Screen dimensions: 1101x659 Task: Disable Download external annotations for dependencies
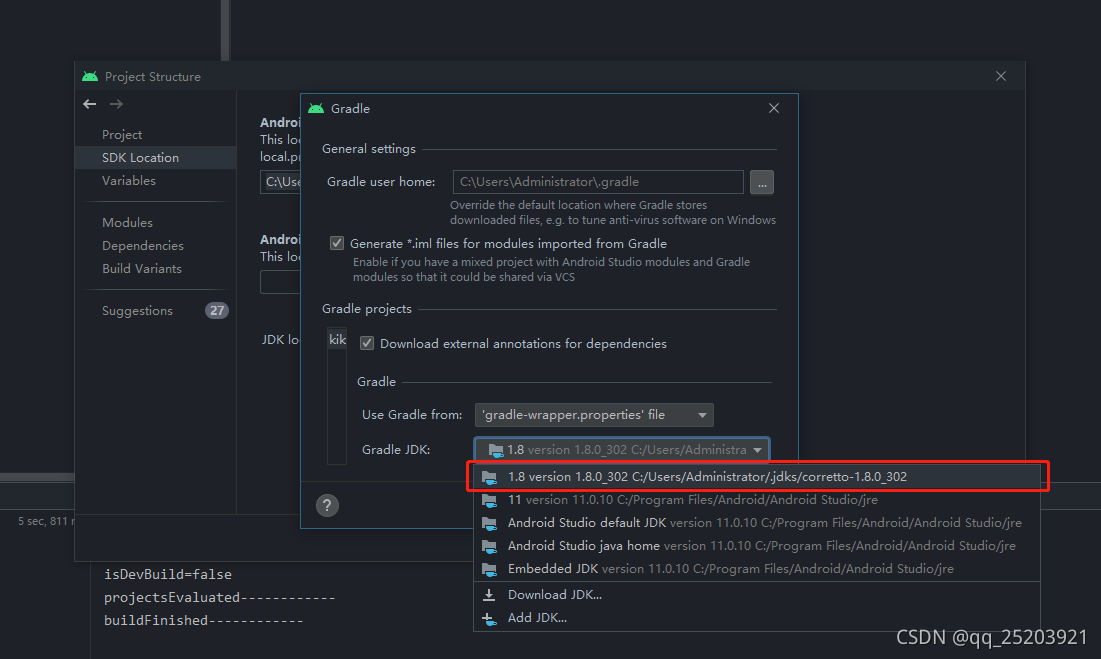tap(367, 343)
